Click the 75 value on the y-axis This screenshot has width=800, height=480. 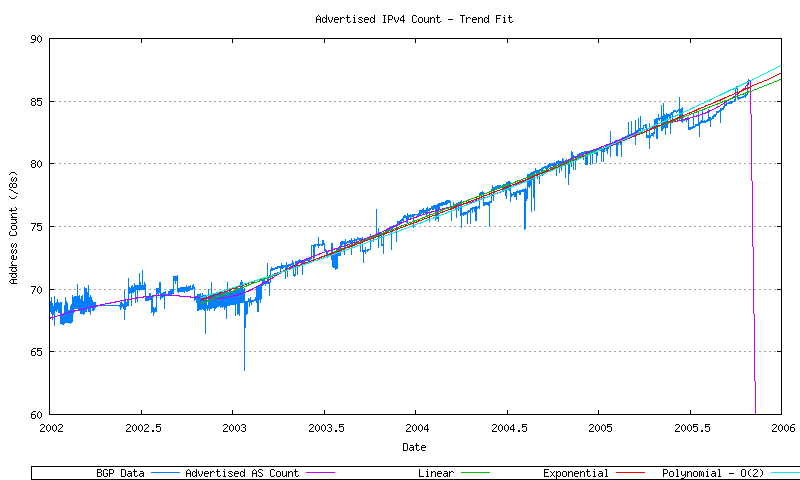tap(36, 227)
